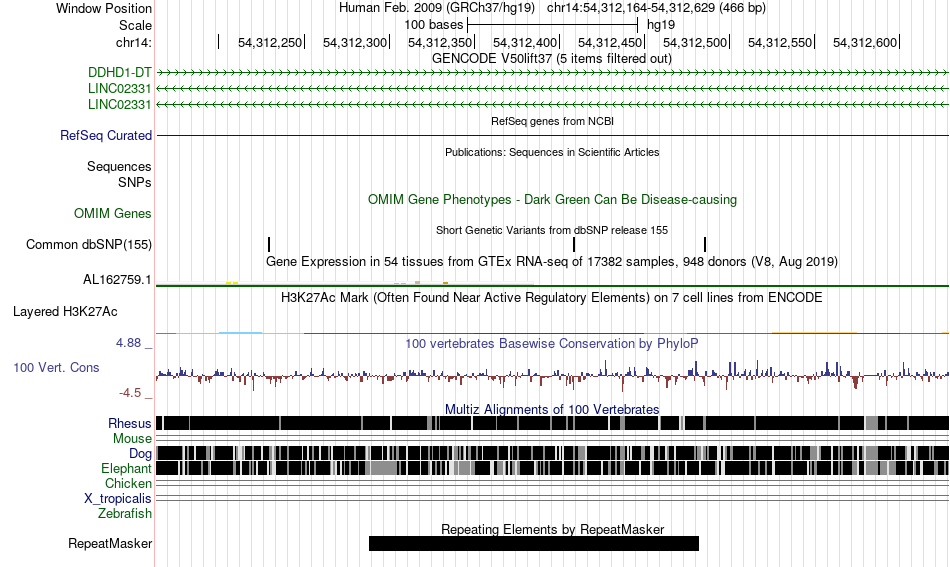The height and width of the screenshot is (567, 950).
Task: Open the RefSeq Curated track label
Action: click(105, 135)
